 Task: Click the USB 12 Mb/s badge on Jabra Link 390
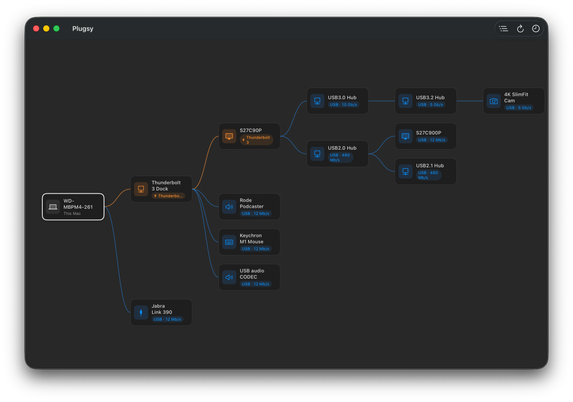point(167,319)
